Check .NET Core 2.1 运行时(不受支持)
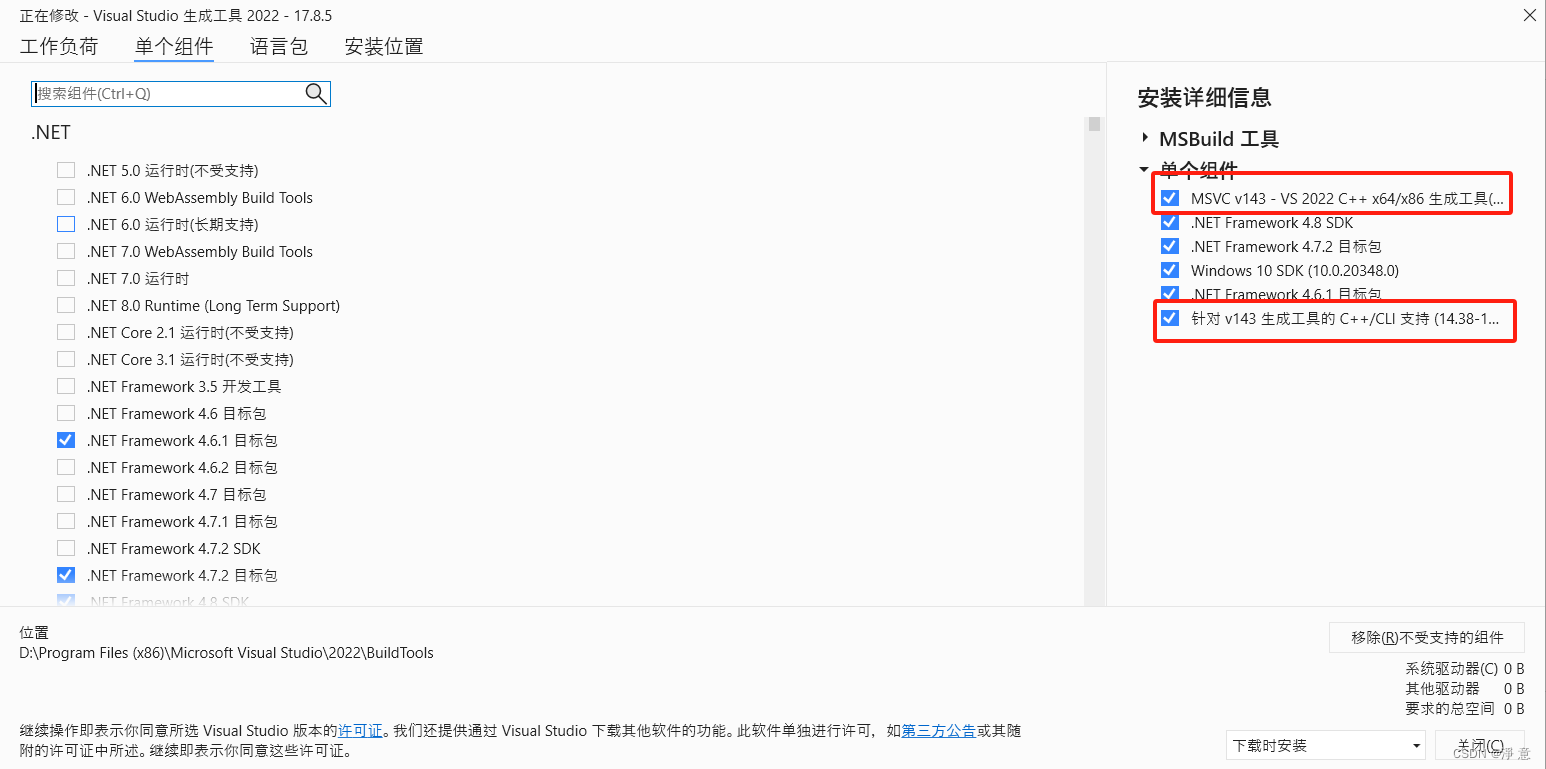This screenshot has height=769, width=1546. coord(66,332)
